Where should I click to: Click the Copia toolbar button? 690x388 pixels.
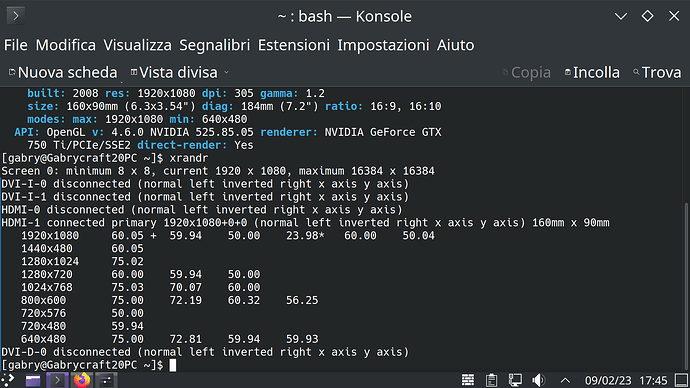pyautogui.click(x=526, y=73)
